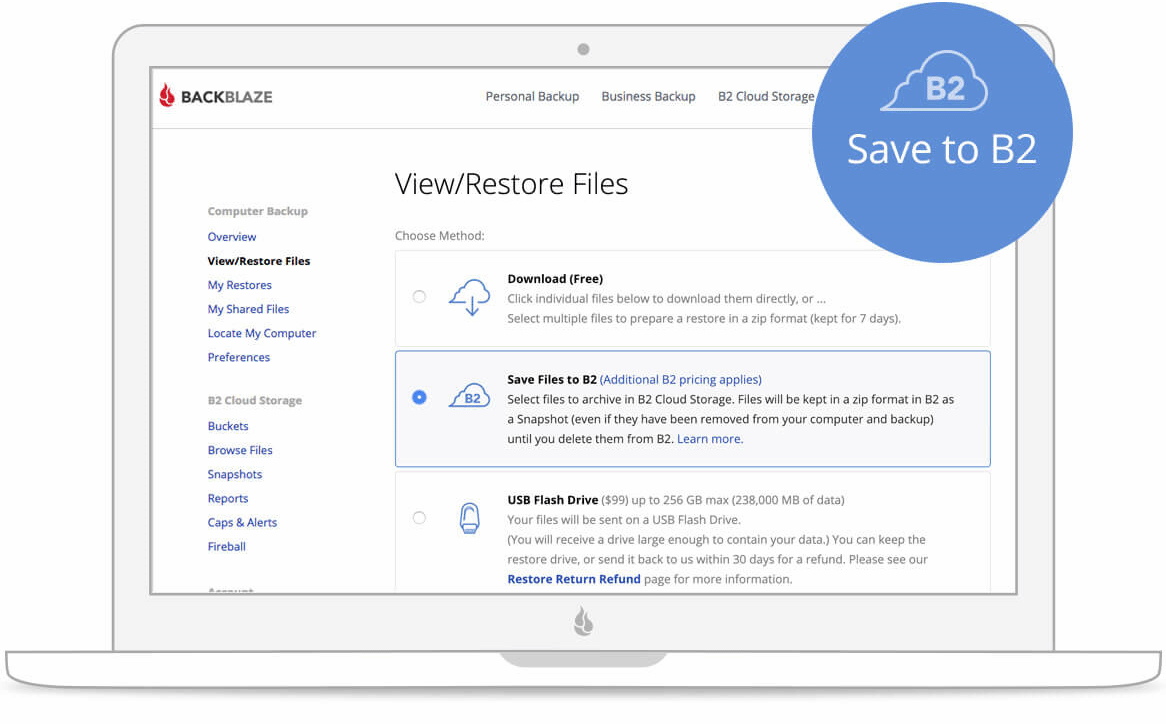Click the USB flash drive icon
This screenshot has width=1166, height=724.
(470, 517)
